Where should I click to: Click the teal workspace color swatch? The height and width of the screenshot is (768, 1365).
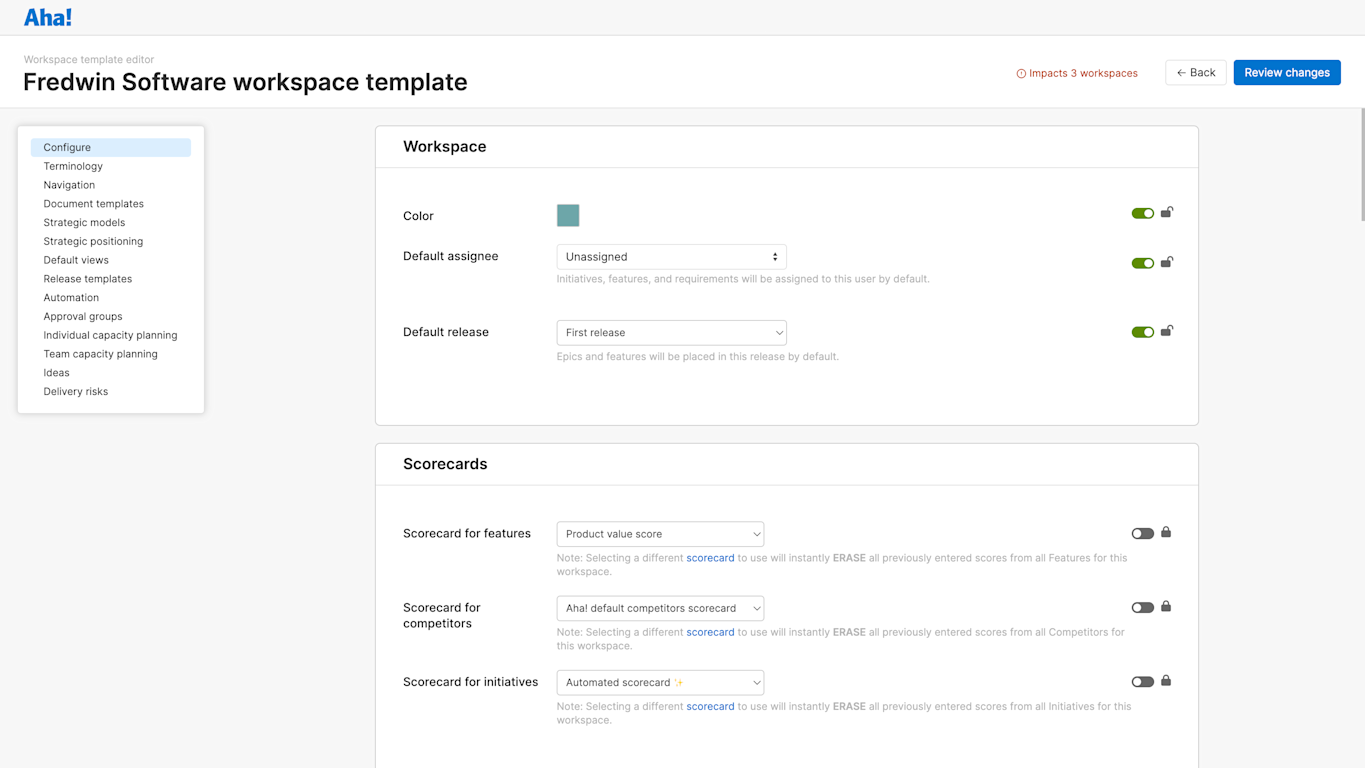click(568, 214)
